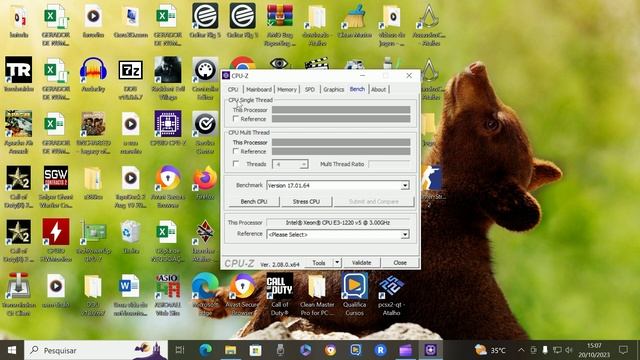Open Clean Master Pro for PC folder

[x=317, y=295]
